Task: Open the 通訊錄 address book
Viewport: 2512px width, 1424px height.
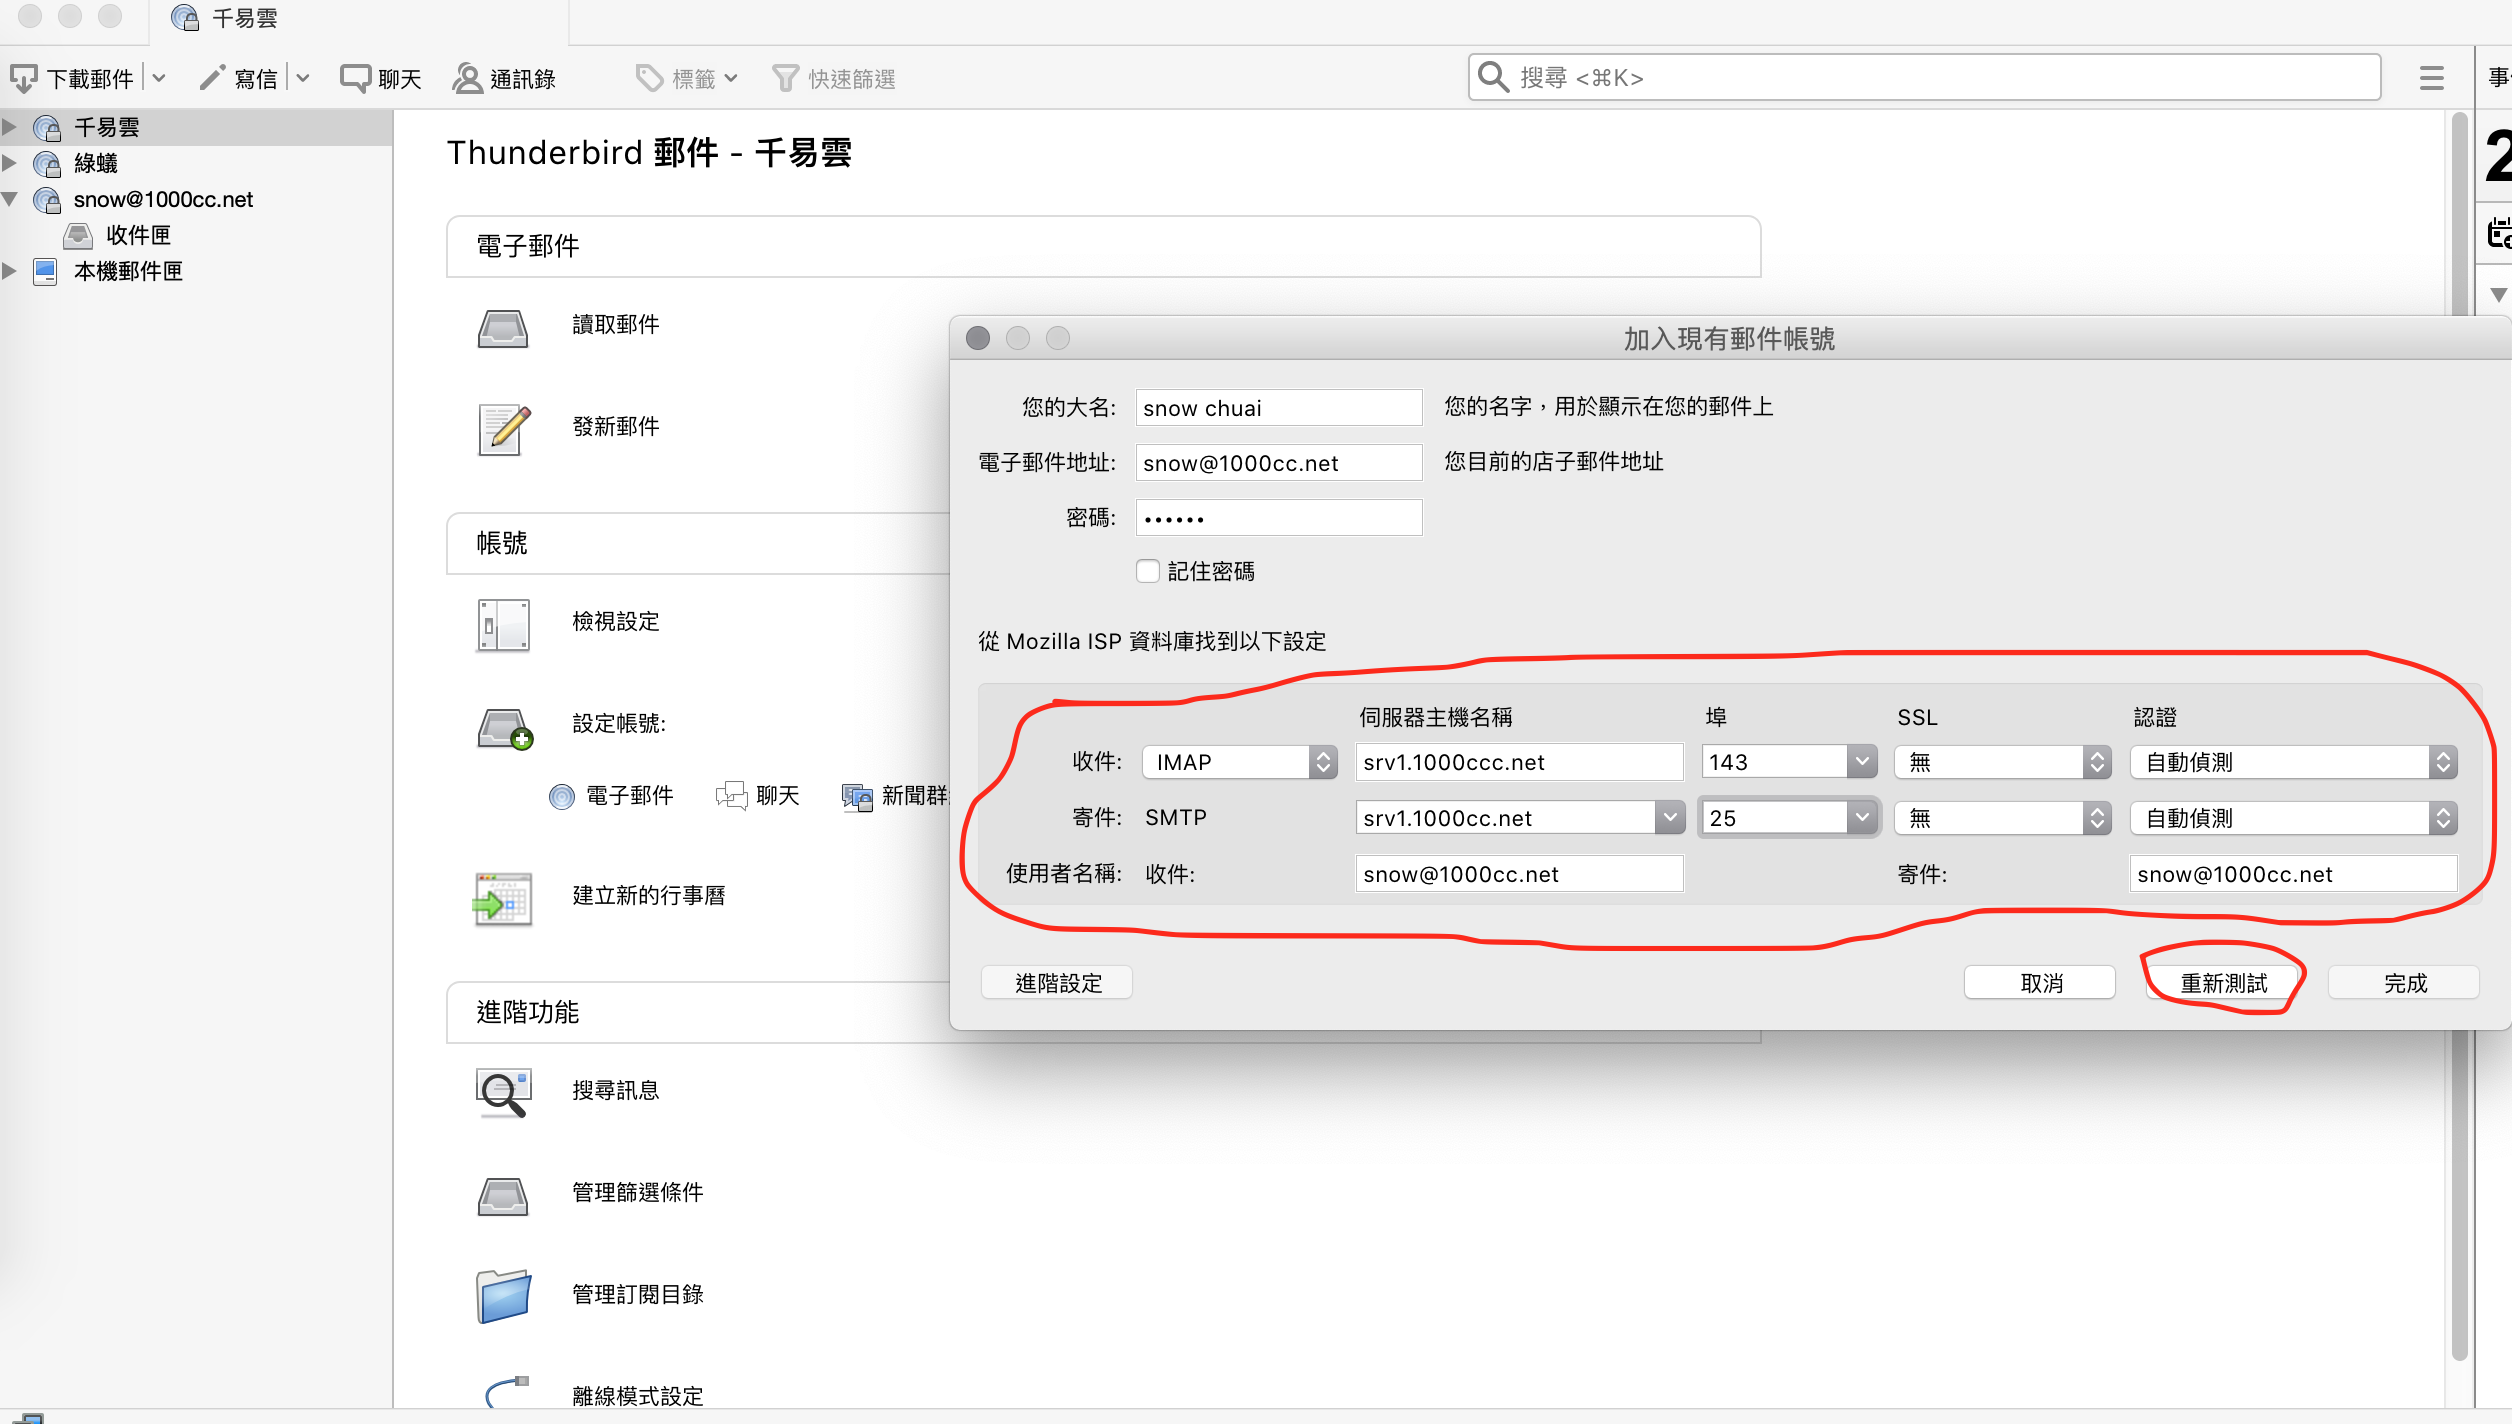Action: (x=504, y=78)
